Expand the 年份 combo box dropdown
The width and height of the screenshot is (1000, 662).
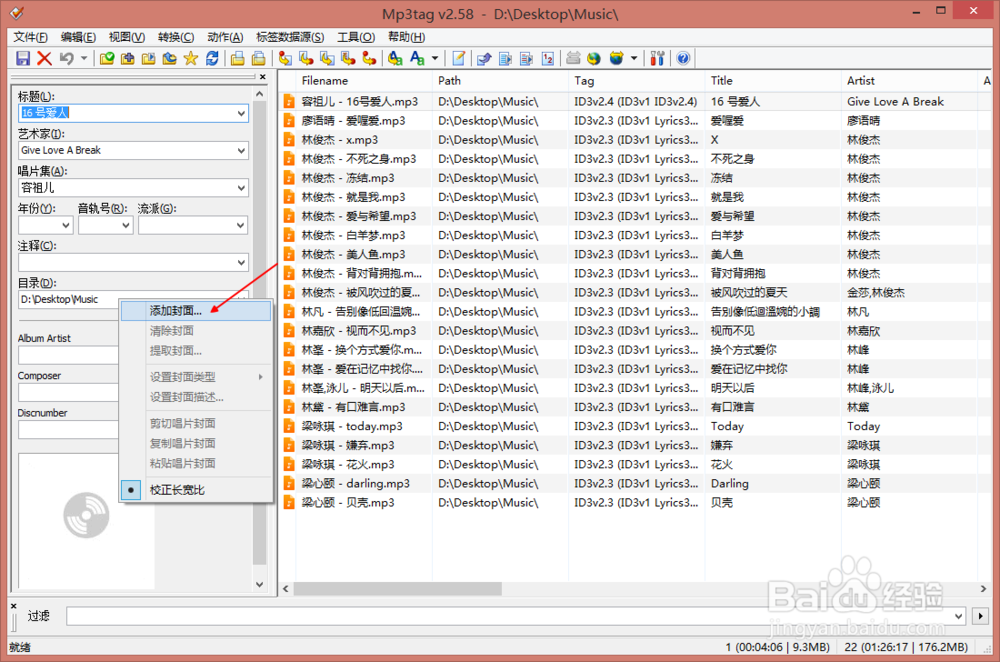click(x=66, y=225)
